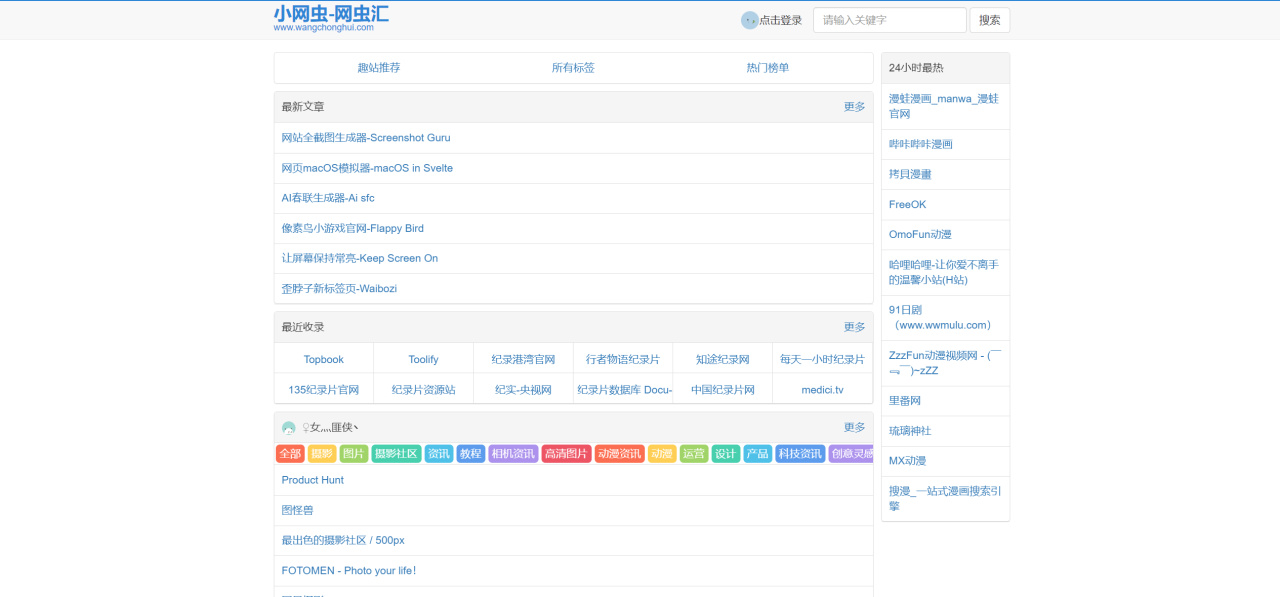Open 哔咔哔咔漫画 hot link
This screenshot has height=597, width=1280.
click(x=921, y=144)
